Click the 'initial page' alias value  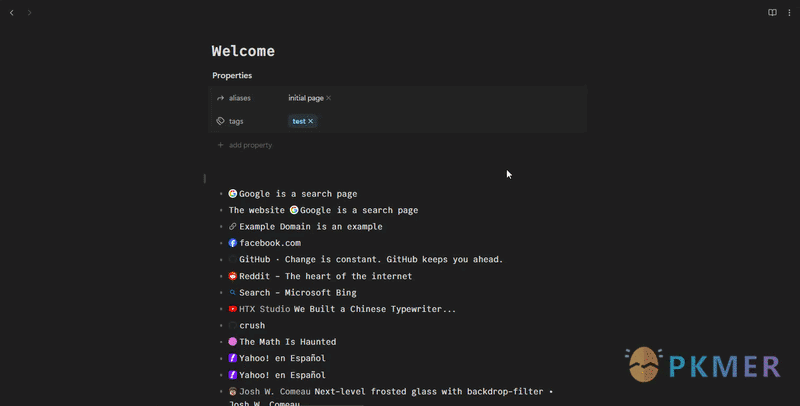306,98
